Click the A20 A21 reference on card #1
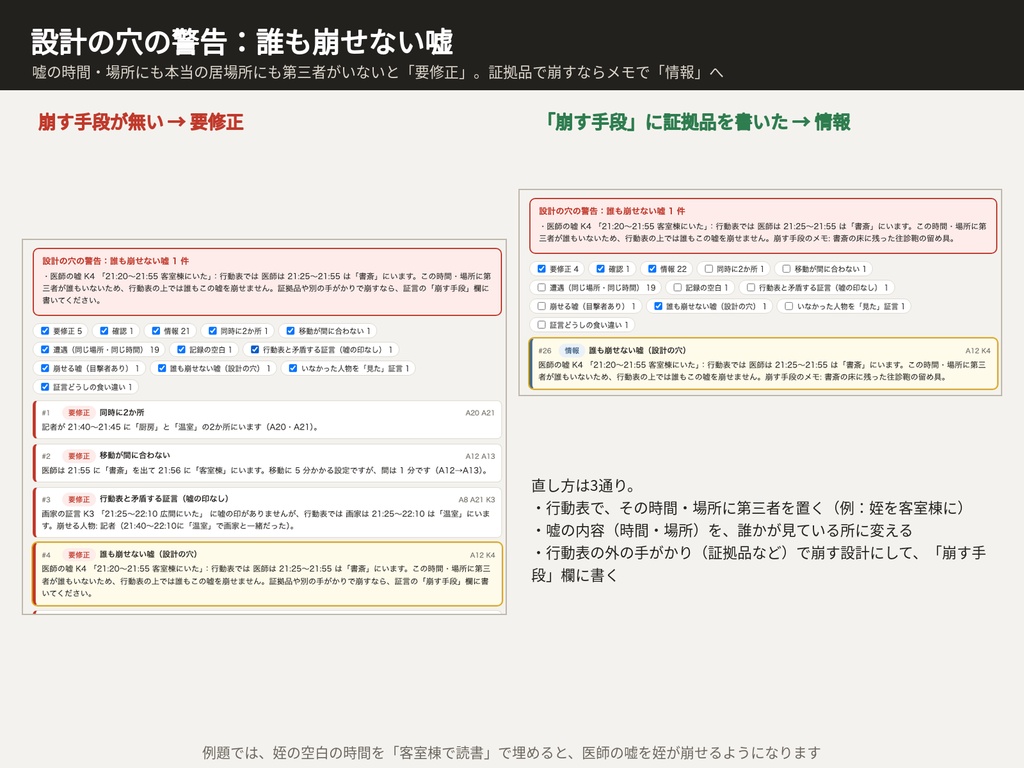Viewport: 1024px width, 768px height. tap(480, 413)
